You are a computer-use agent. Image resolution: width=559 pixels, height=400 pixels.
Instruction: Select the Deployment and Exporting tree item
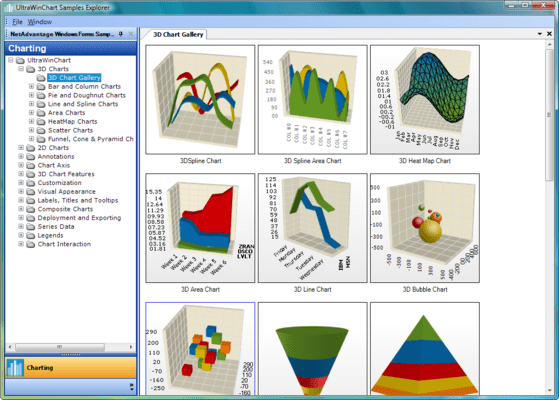pyautogui.click(x=79, y=218)
